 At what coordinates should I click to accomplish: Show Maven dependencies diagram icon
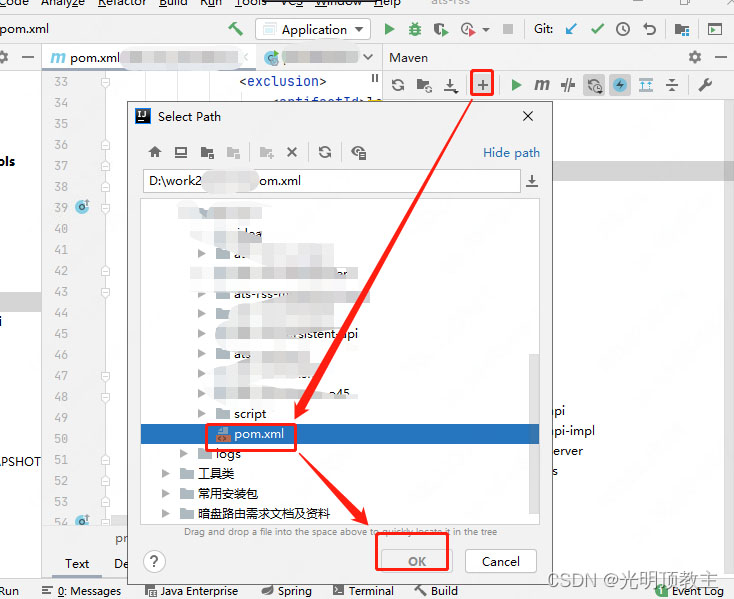point(646,85)
